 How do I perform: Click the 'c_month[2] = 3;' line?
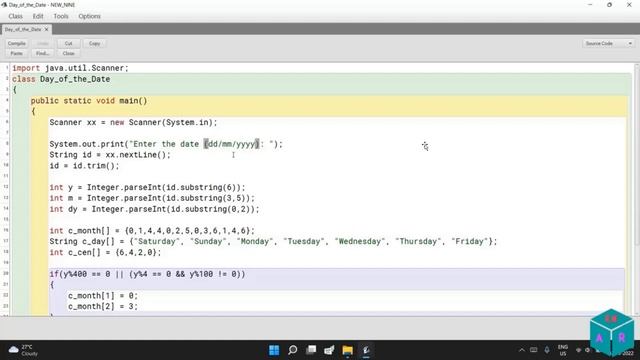point(103,307)
